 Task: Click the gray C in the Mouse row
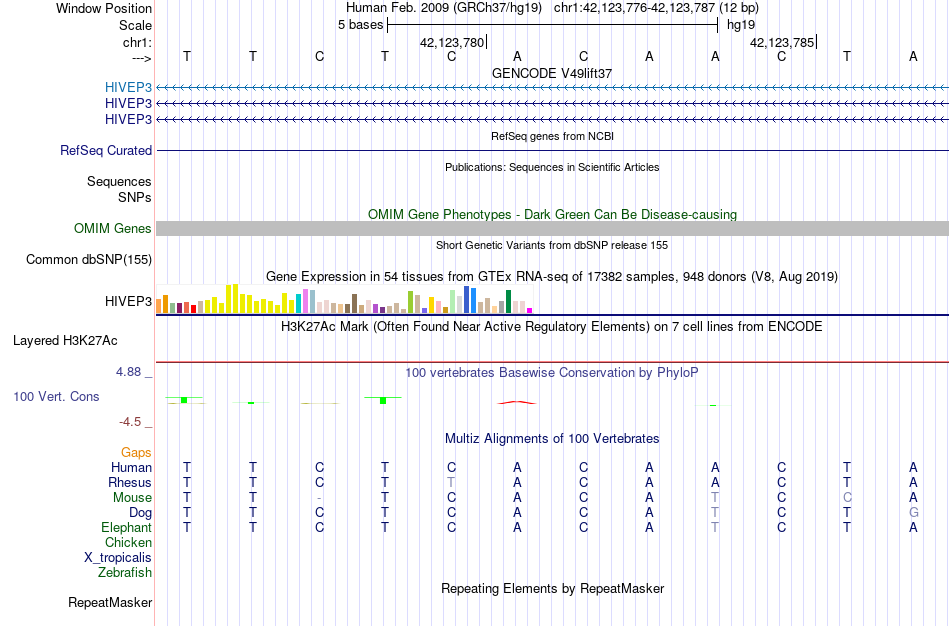point(847,498)
